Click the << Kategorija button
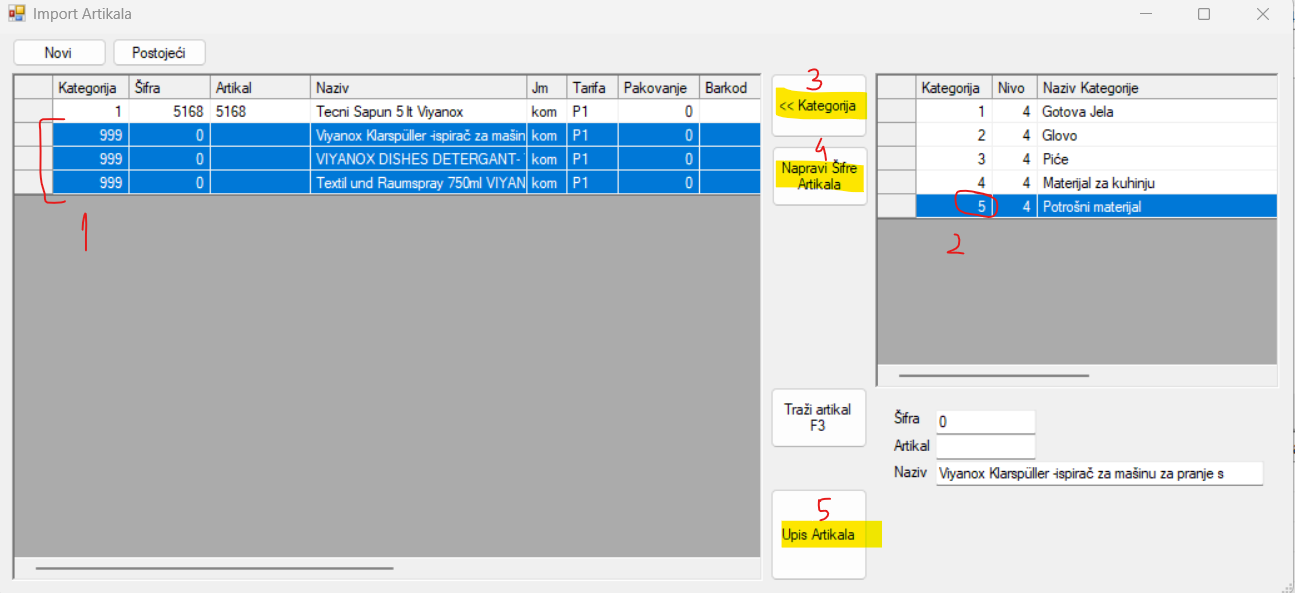The image size is (1295, 593). (819, 105)
